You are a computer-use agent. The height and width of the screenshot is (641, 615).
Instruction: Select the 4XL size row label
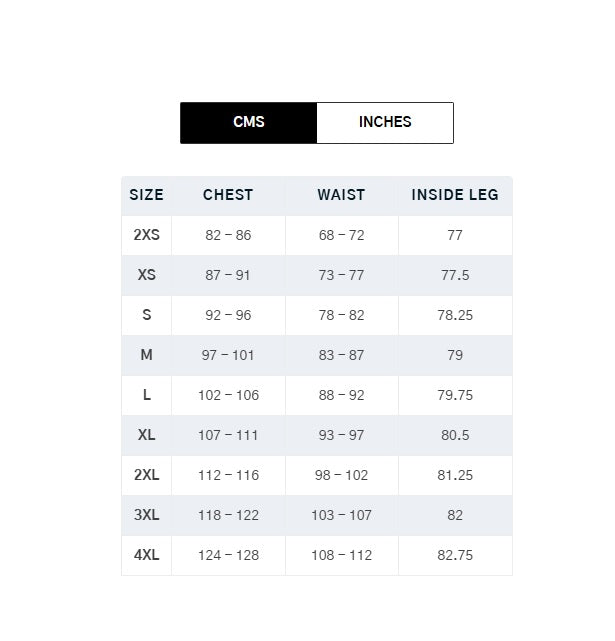coord(146,555)
